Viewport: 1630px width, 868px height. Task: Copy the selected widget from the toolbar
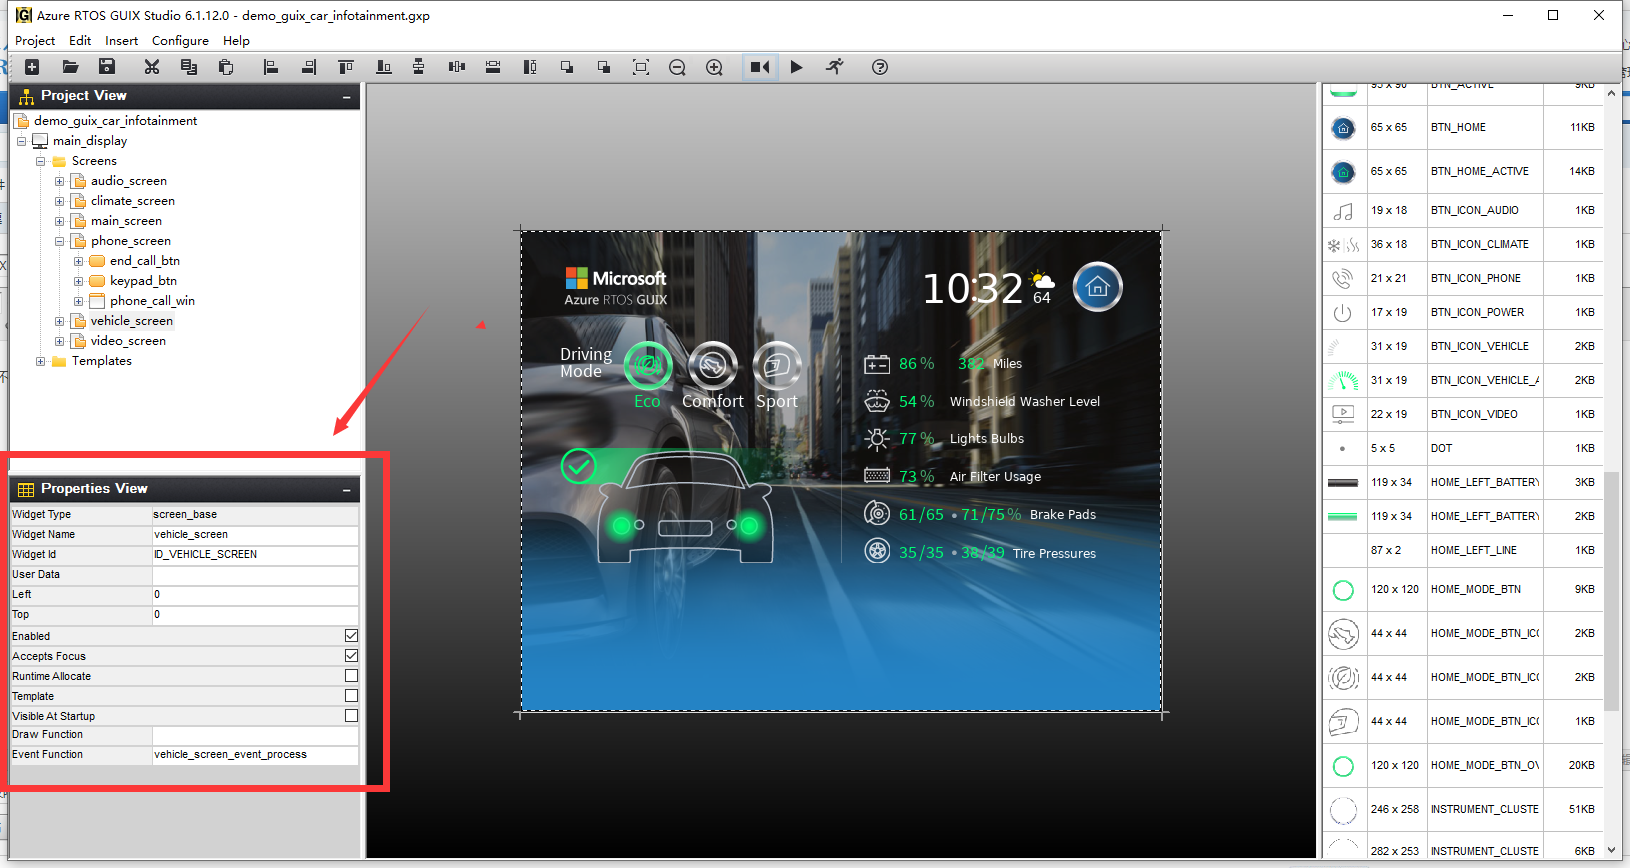(188, 67)
